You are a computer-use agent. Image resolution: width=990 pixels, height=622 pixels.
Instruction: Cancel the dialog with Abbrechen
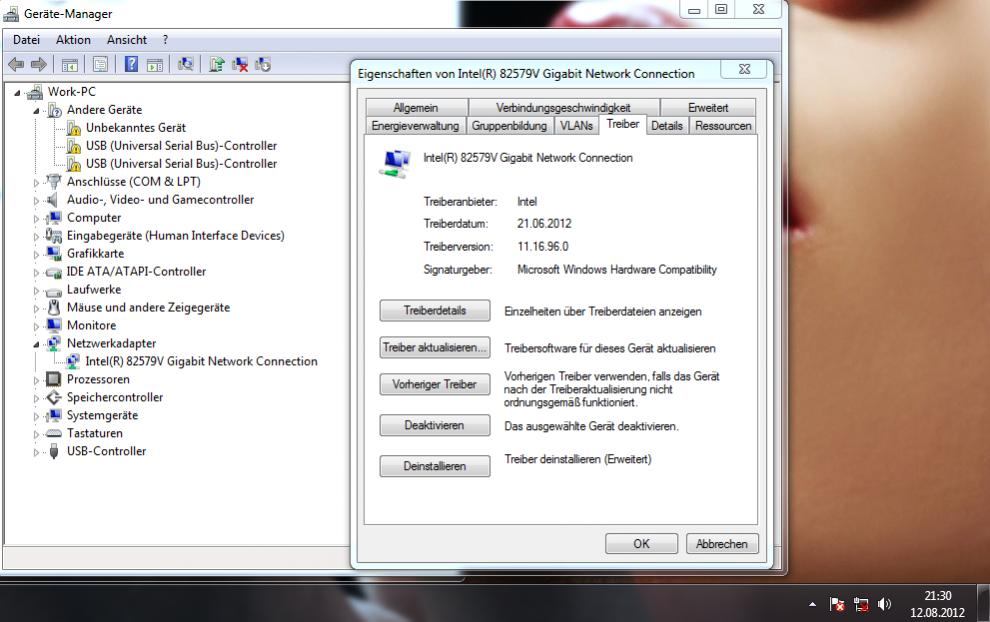(x=722, y=544)
